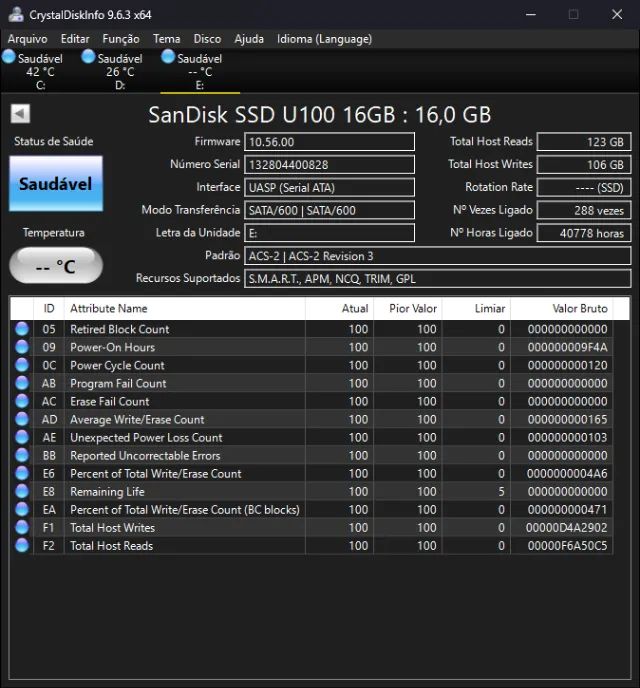The width and height of the screenshot is (640, 688).
Task: Click status orb for Reported Uncorrectable Errors
Action: (x=22, y=455)
